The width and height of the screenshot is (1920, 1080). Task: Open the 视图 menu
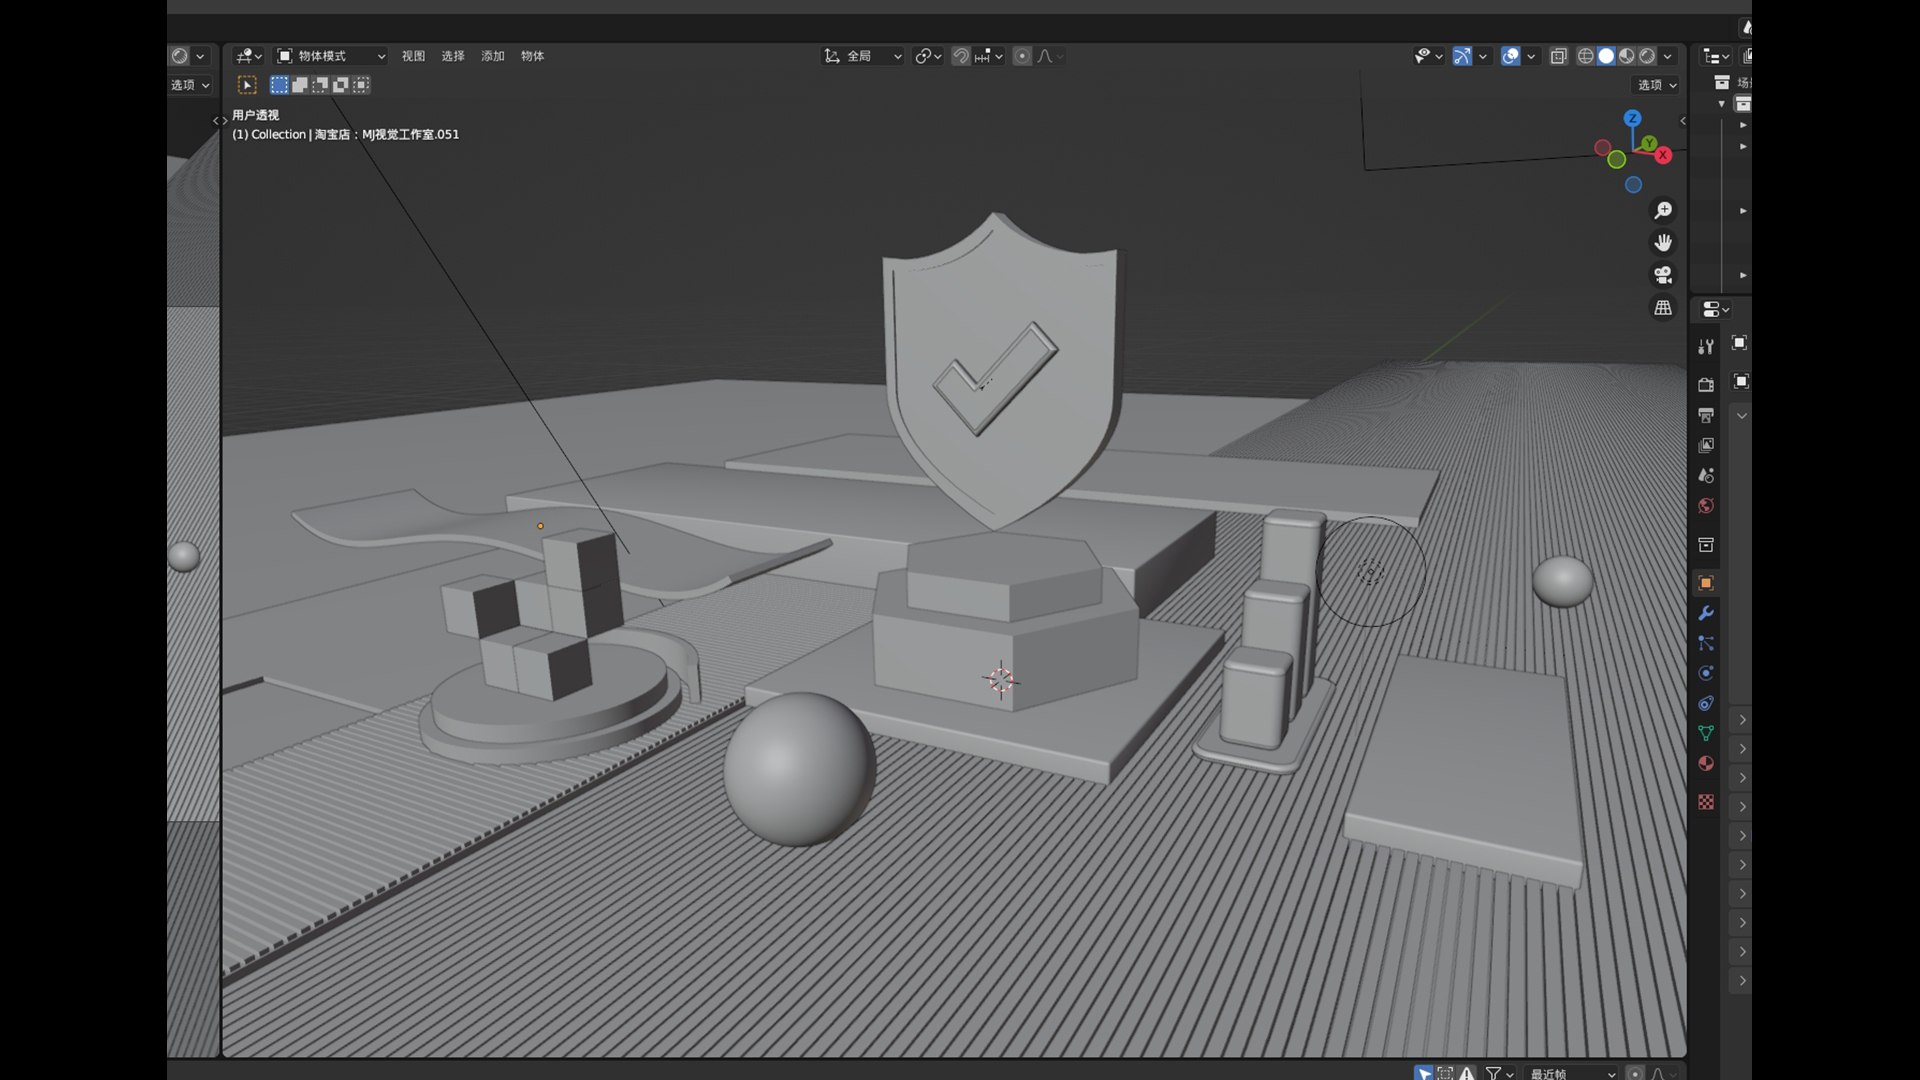click(413, 56)
